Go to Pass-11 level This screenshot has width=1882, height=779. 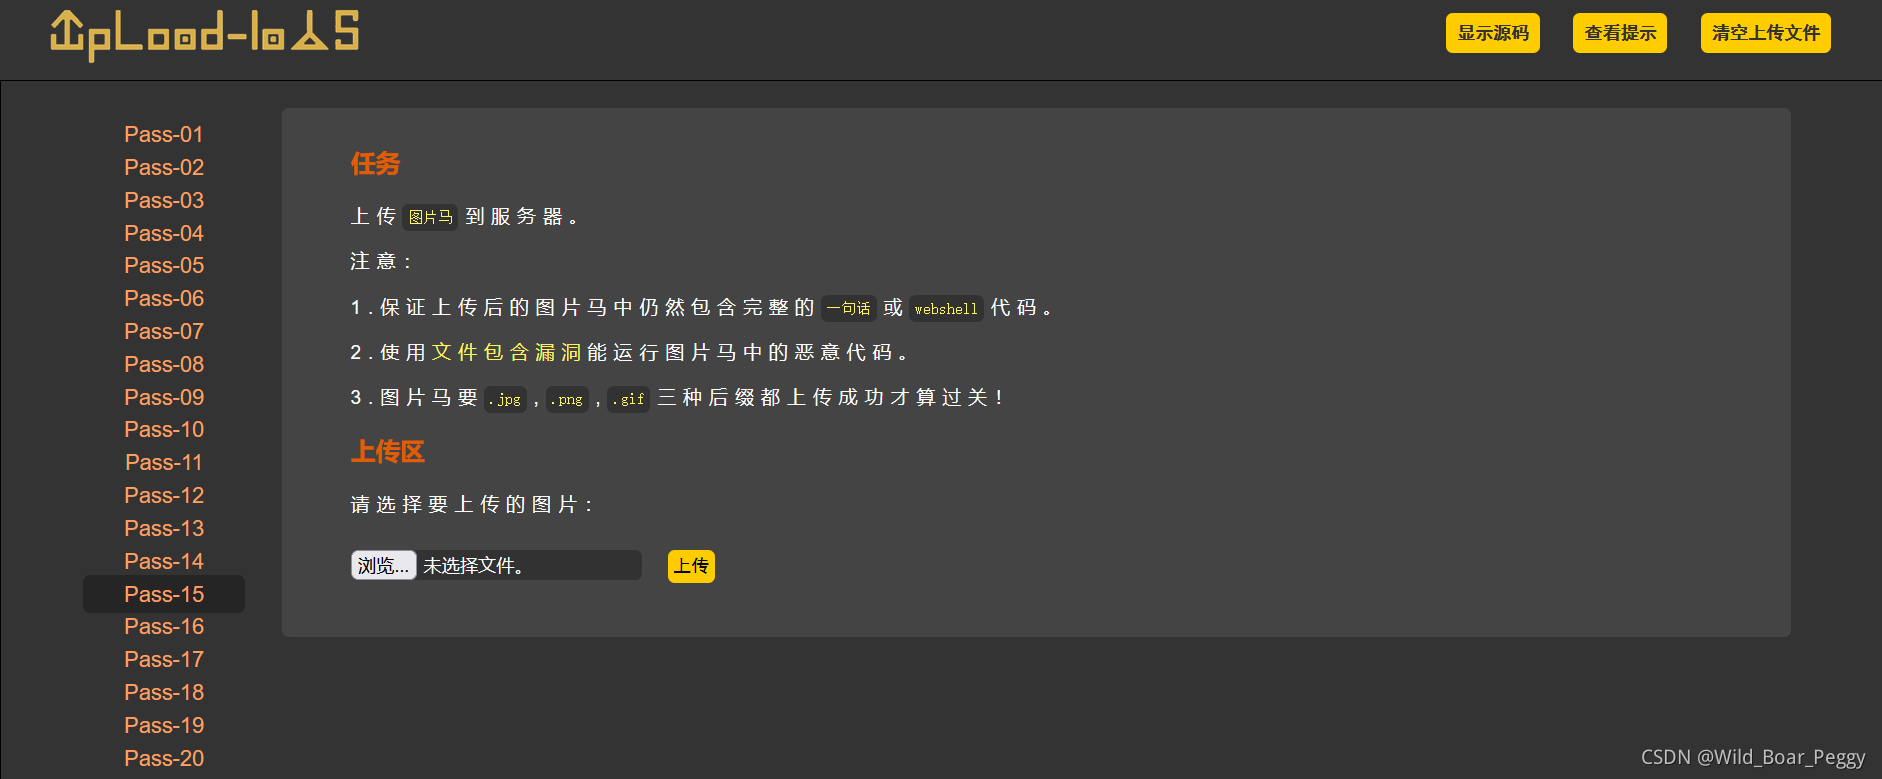click(164, 462)
